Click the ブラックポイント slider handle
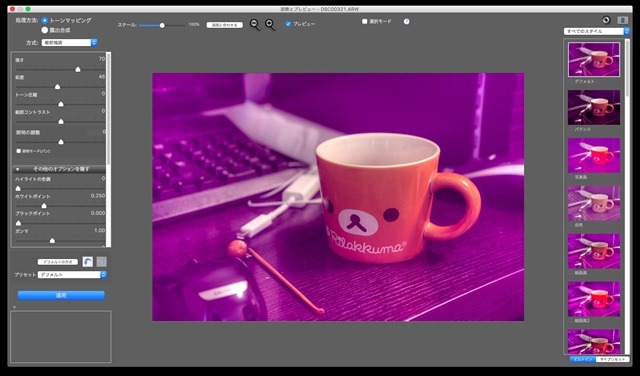 (18, 223)
